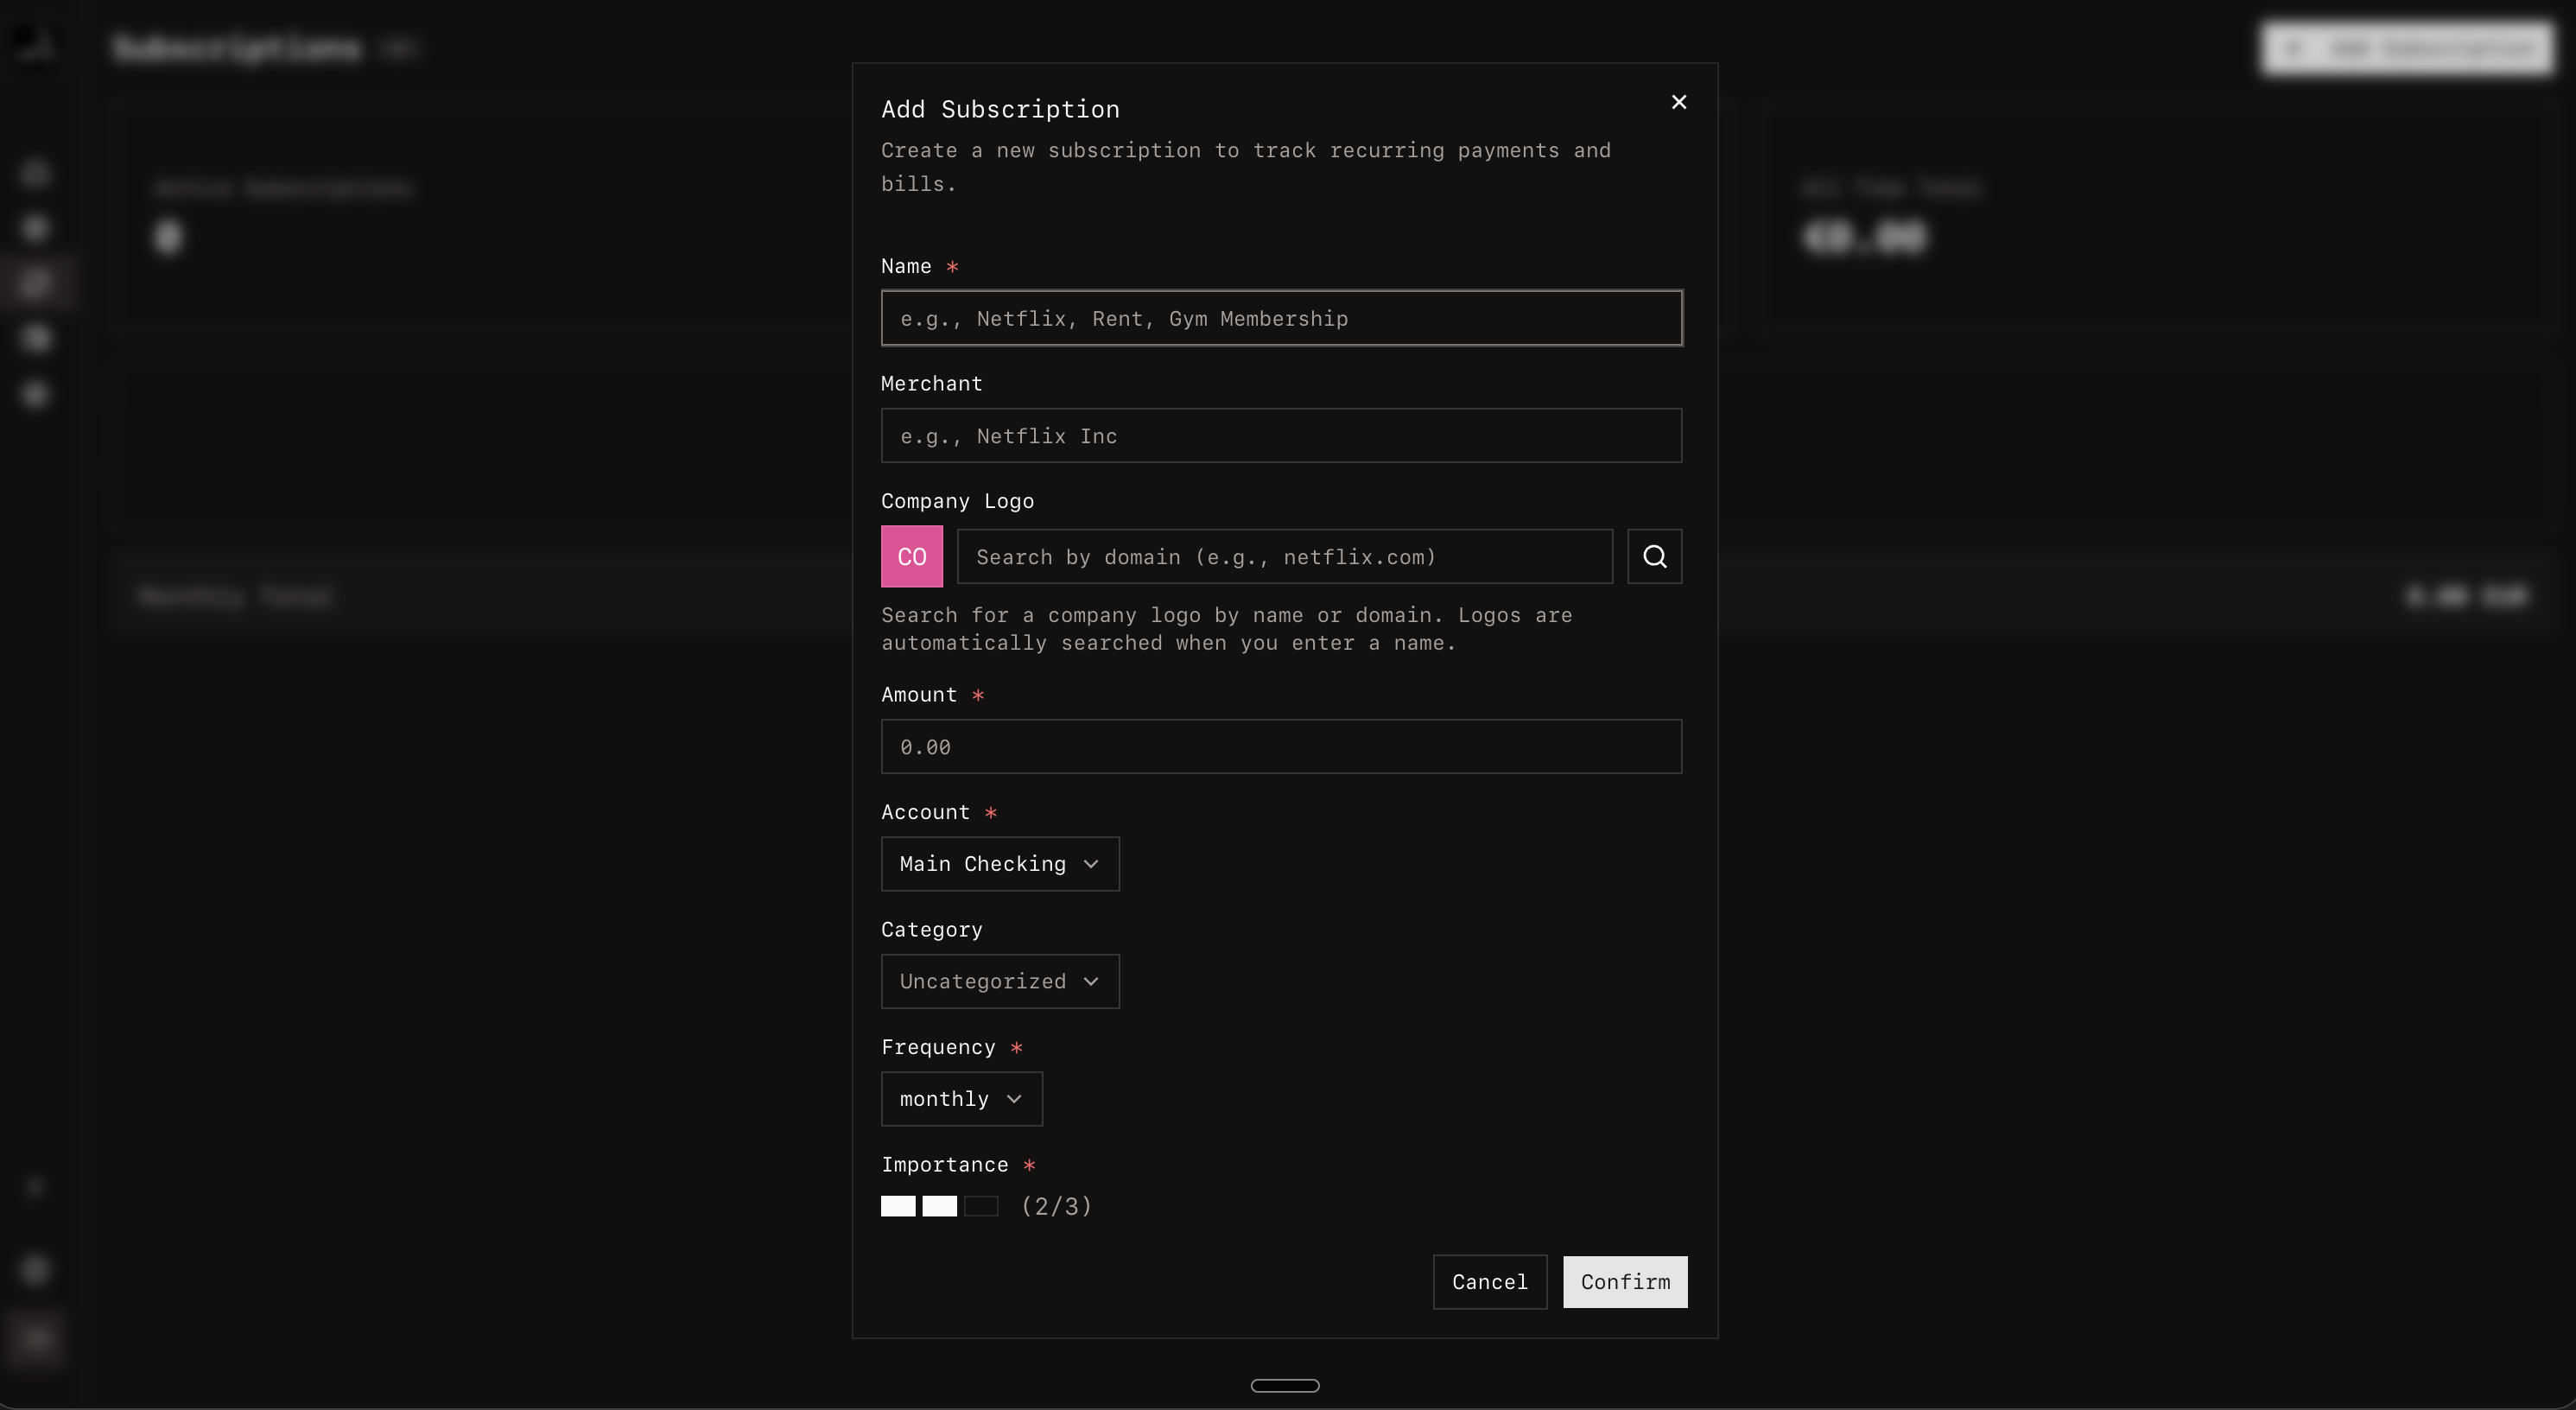Open the monthly frequency dropdown
2576x1410 pixels.
[961, 1098]
